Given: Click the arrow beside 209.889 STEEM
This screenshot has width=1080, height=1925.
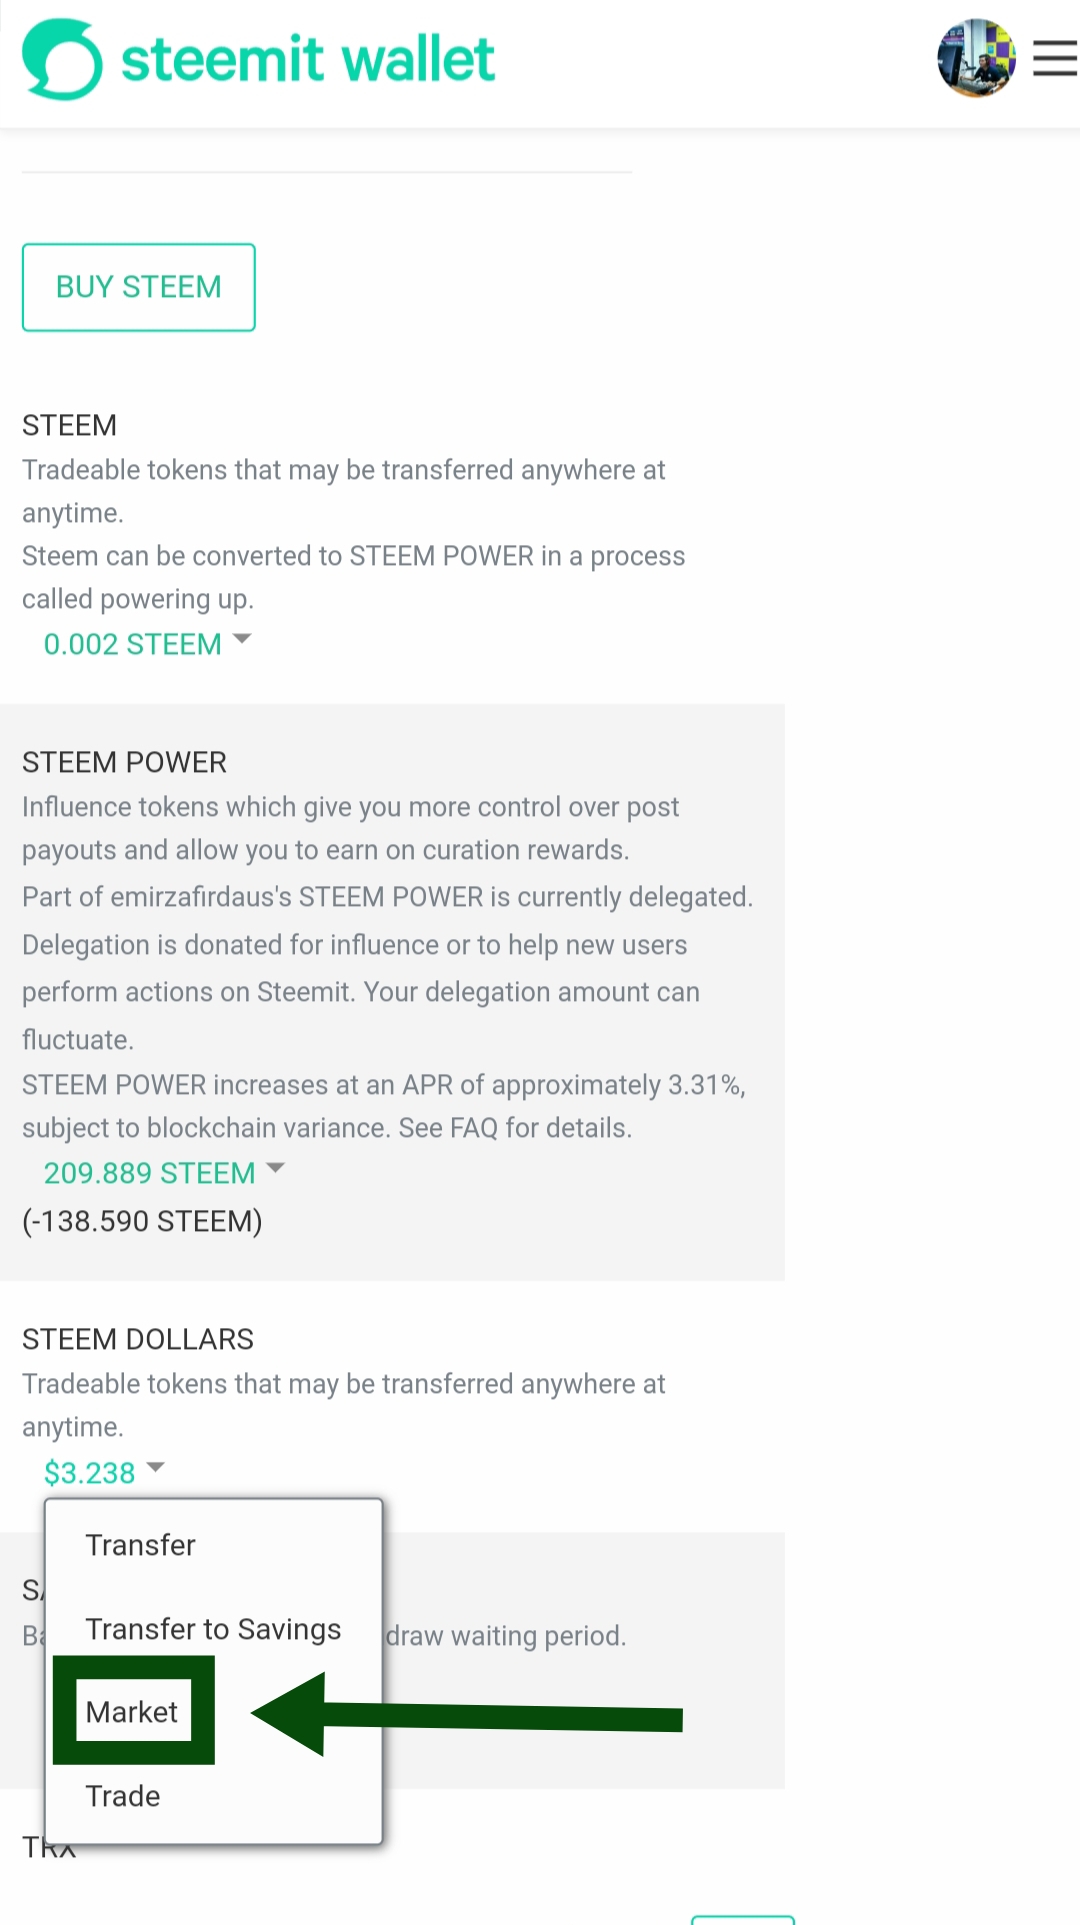Looking at the screenshot, I should pyautogui.click(x=276, y=1167).
